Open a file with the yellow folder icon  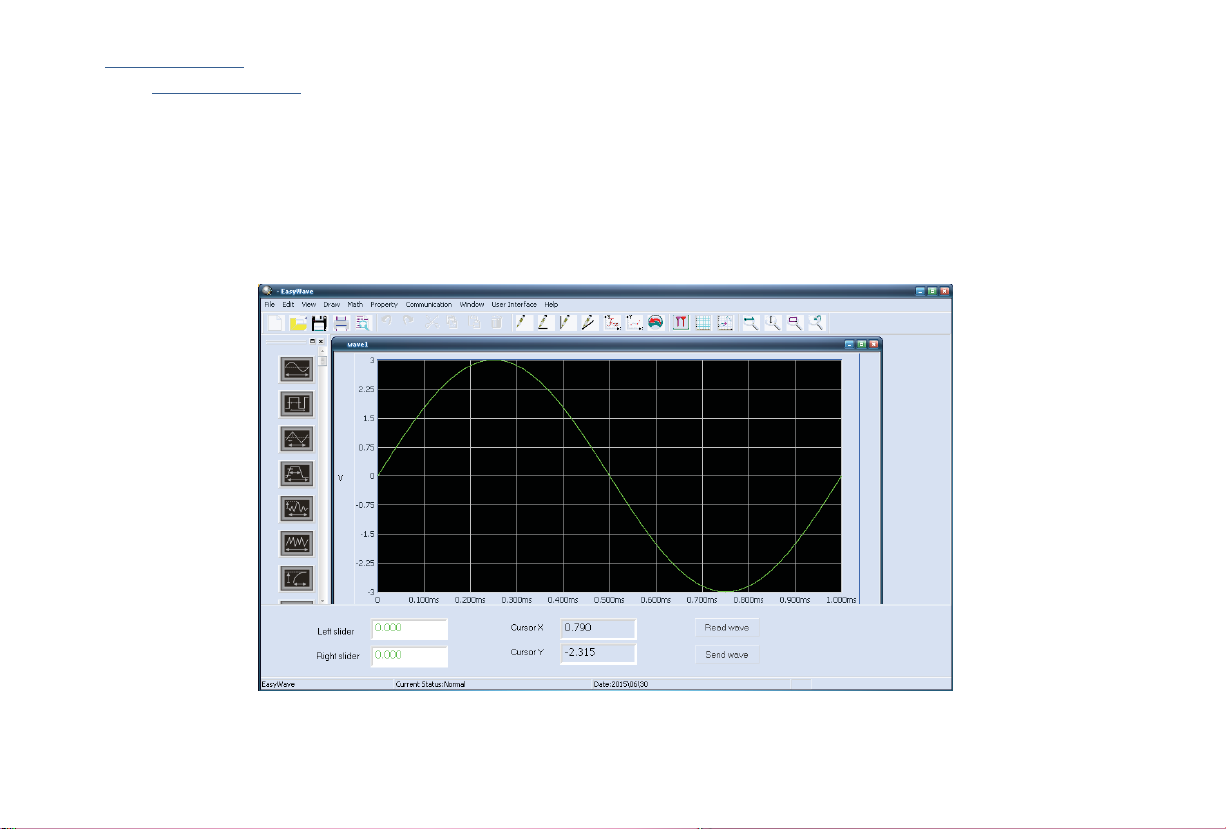coord(298,322)
